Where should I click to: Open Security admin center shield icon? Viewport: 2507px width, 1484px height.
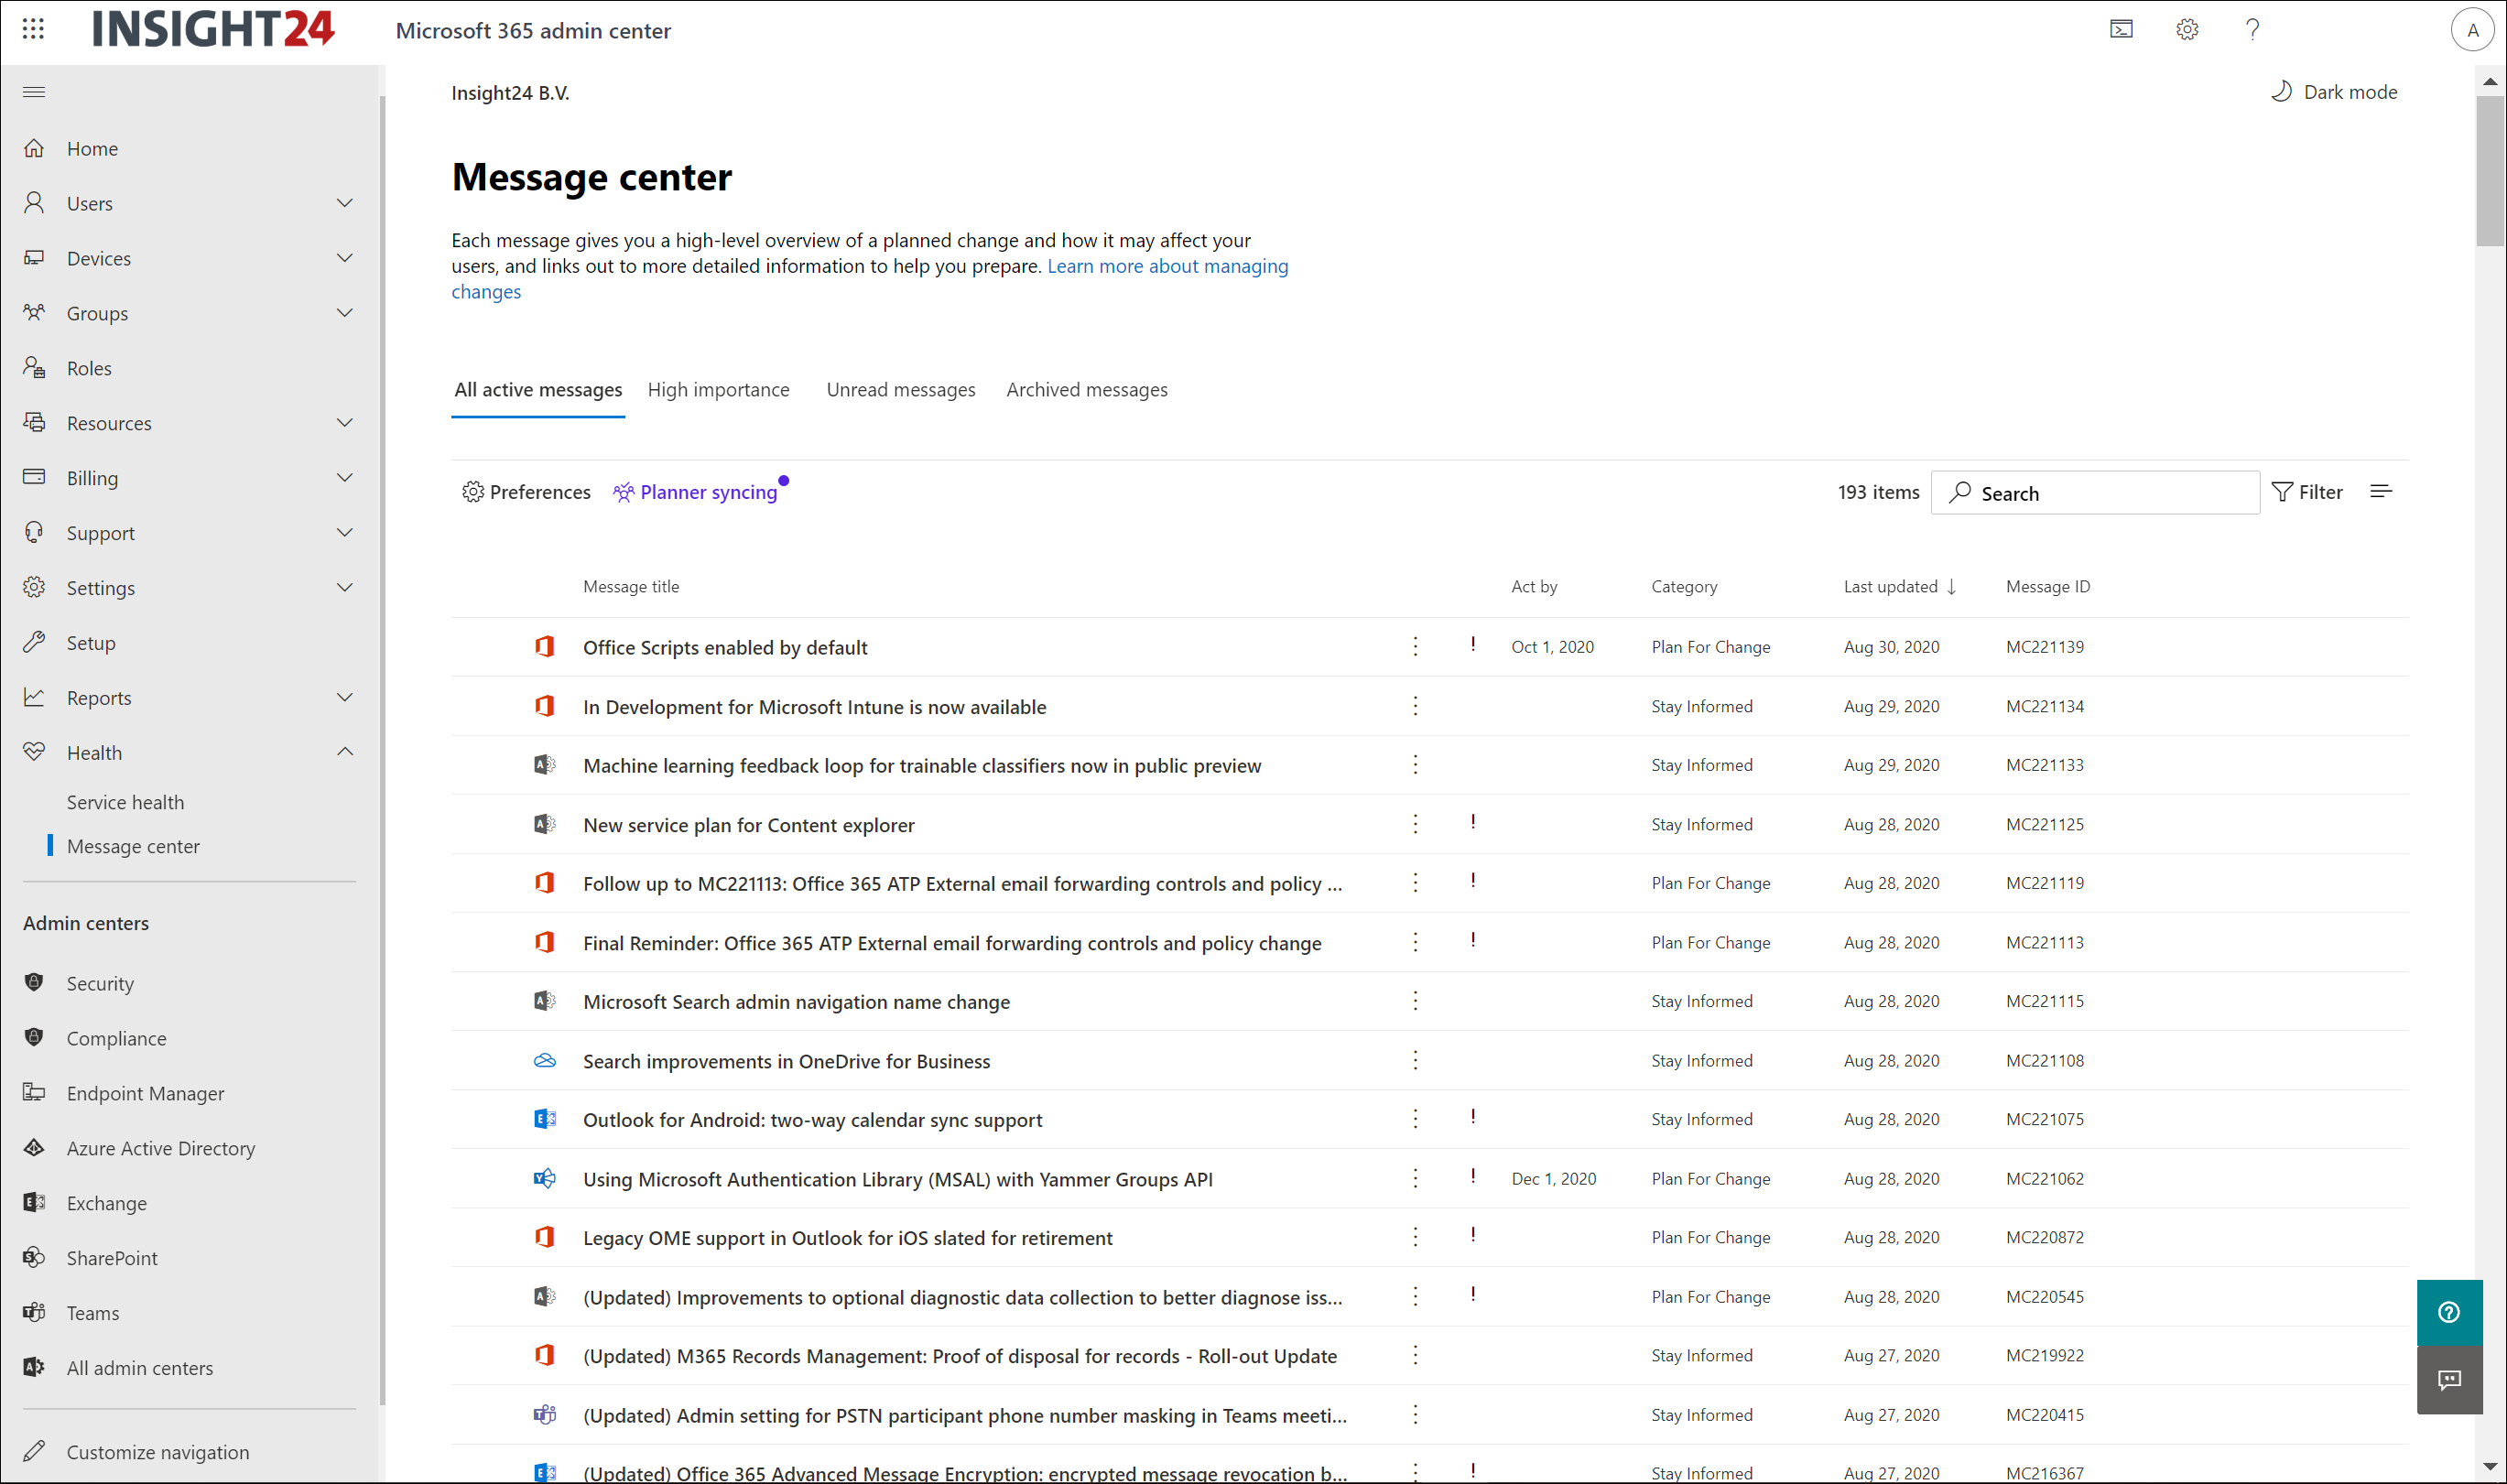(x=35, y=983)
